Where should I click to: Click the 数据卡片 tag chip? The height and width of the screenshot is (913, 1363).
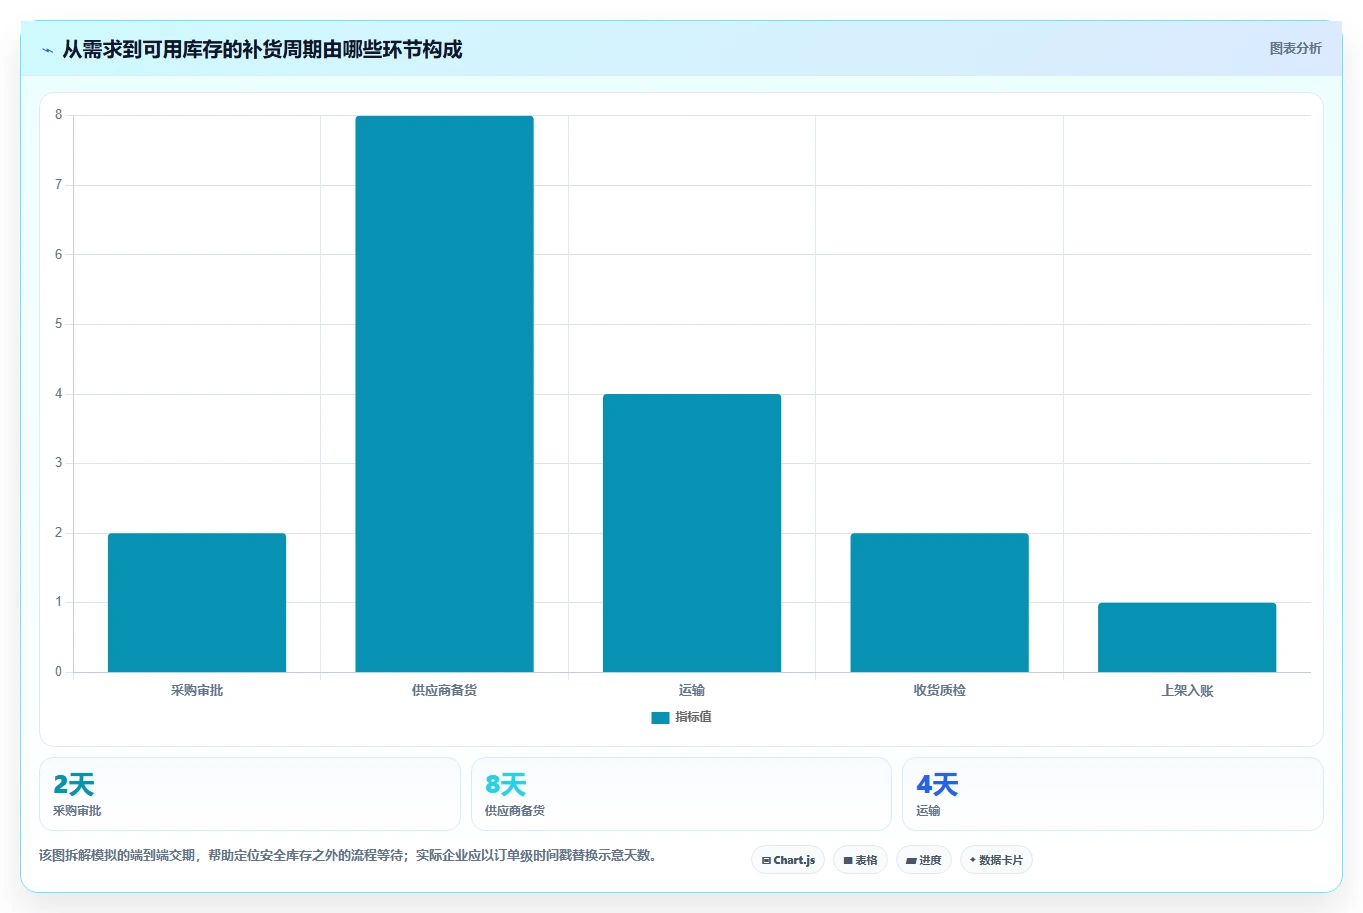tap(996, 860)
